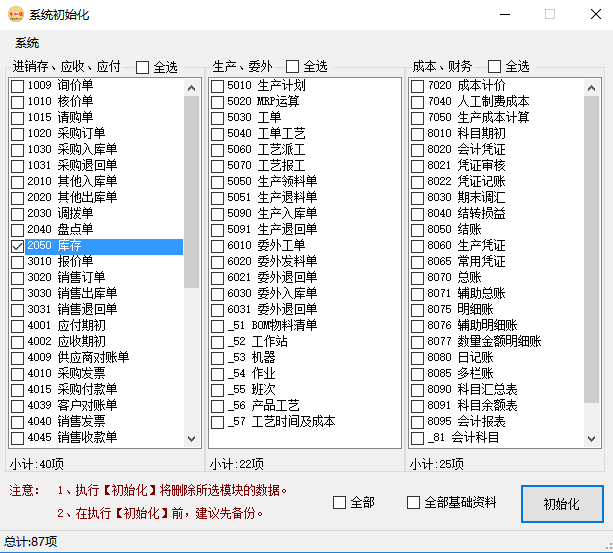Select the 8077 数量金额明细账 row
The width and height of the screenshot is (613, 553).
[x=497, y=342]
